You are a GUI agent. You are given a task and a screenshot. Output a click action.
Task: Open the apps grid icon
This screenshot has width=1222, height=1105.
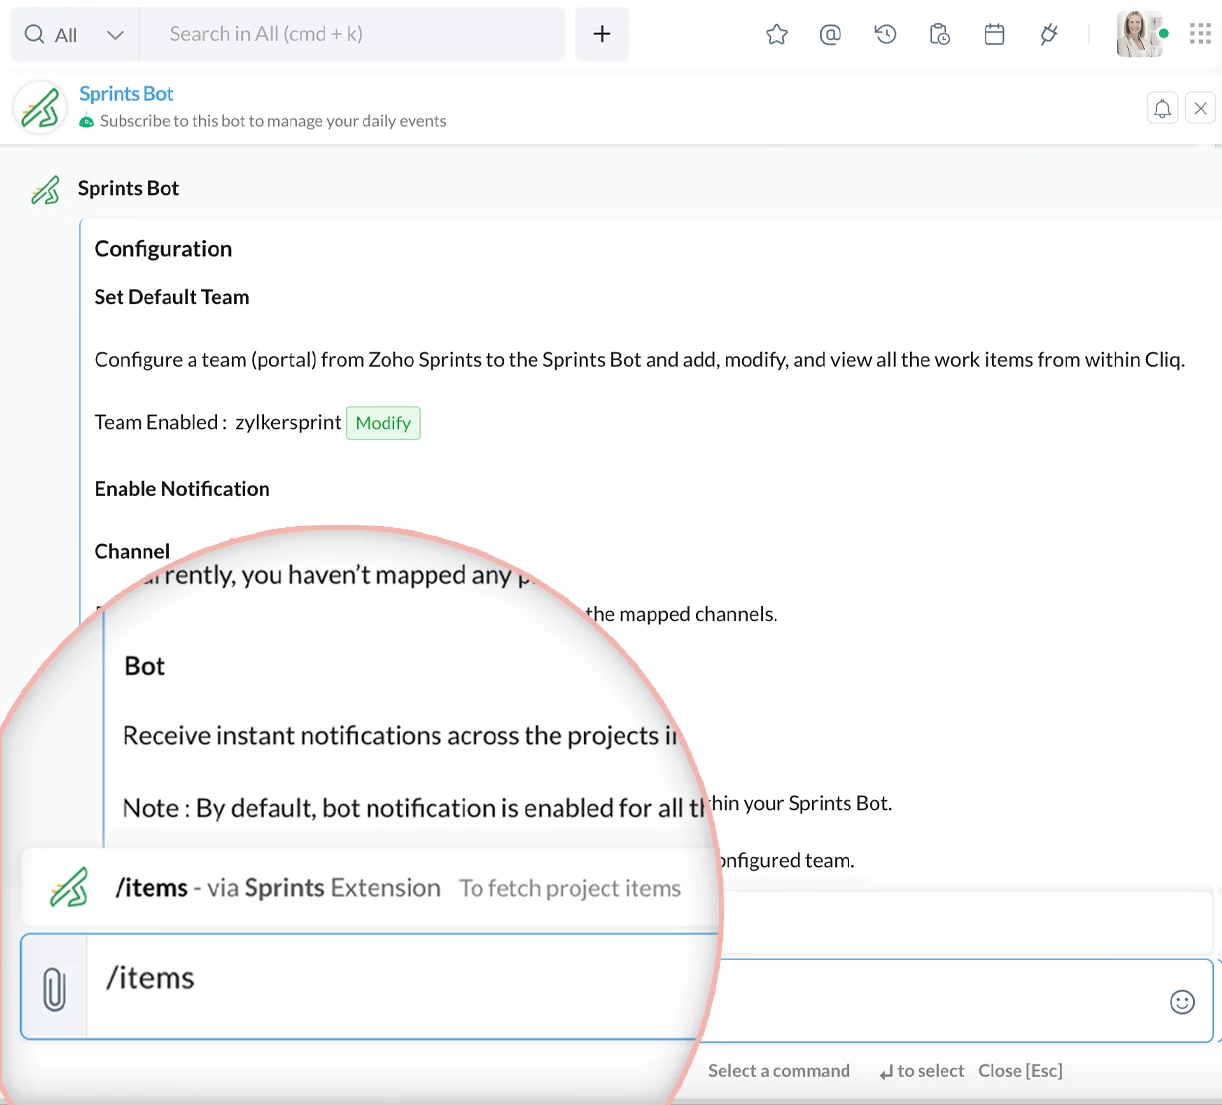coord(1201,34)
